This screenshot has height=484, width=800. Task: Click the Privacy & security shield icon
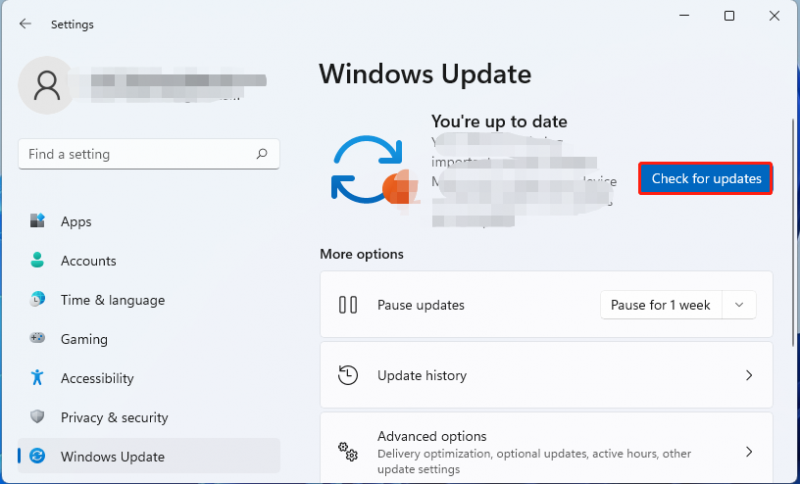tap(37, 417)
